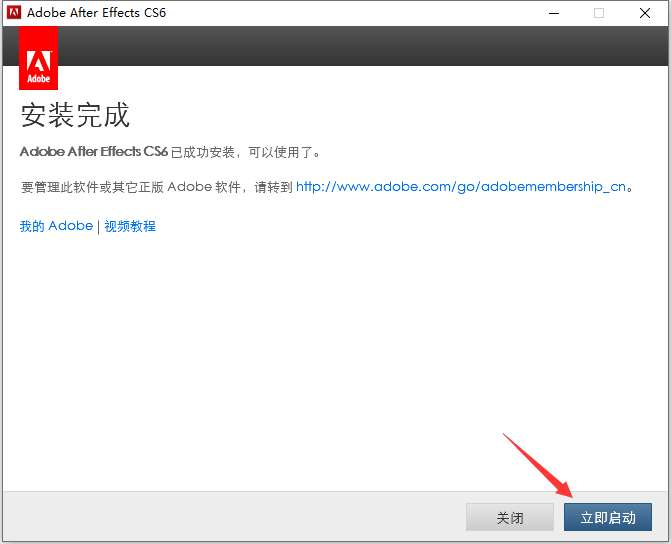Open the adobemembership_cn hyperlink
The image size is (671, 544).
[461, 187]
